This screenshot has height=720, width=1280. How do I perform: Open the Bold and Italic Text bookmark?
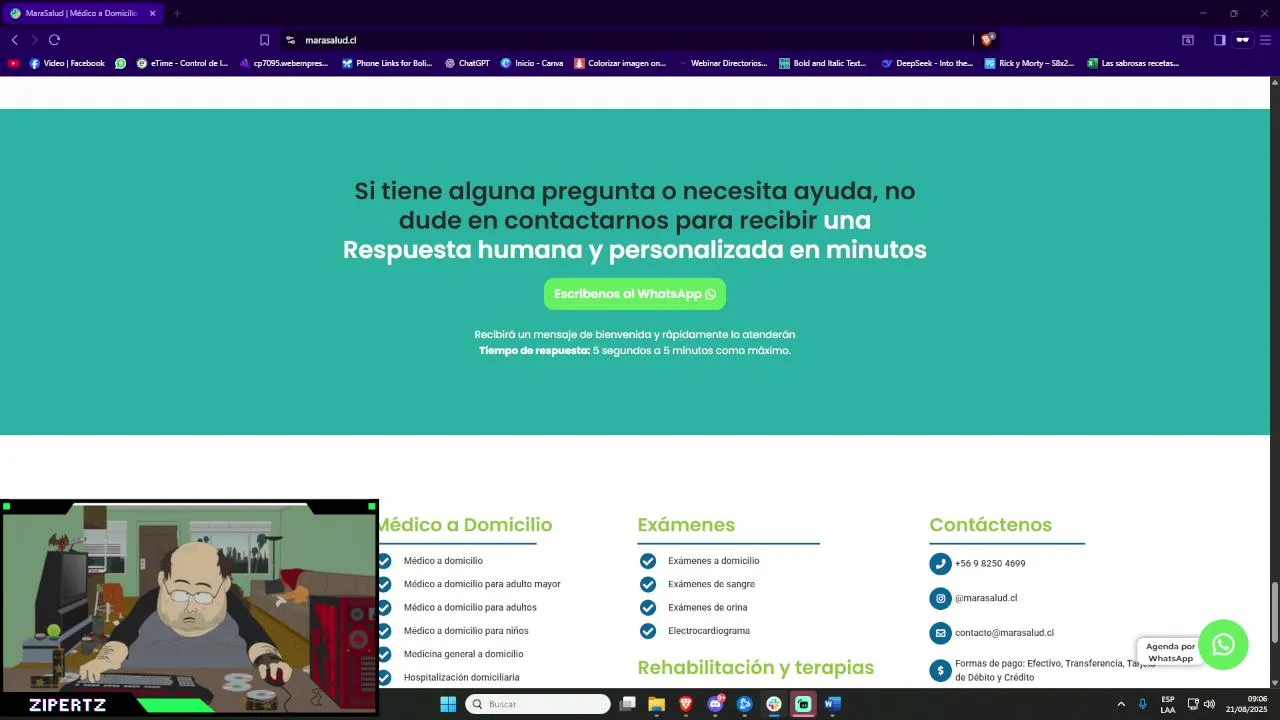[823, 63]
